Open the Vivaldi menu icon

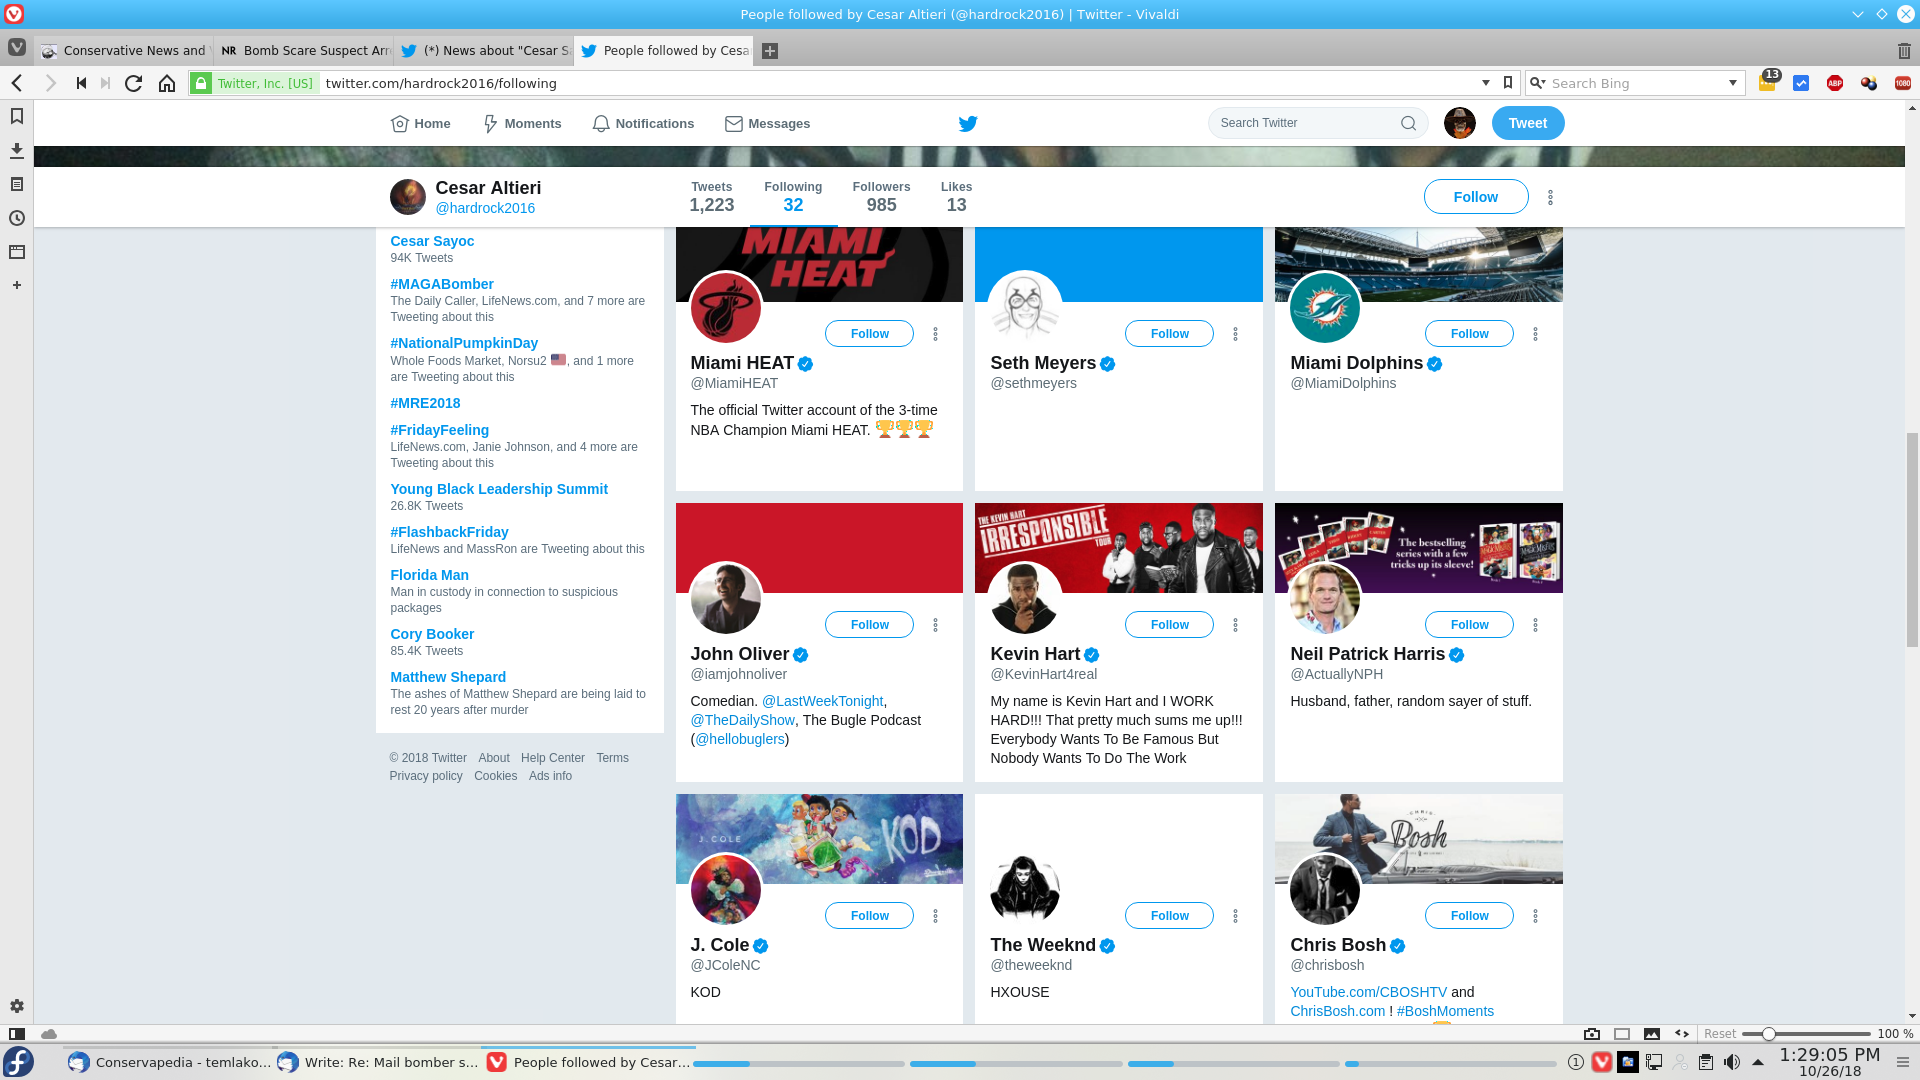[17, 48]
